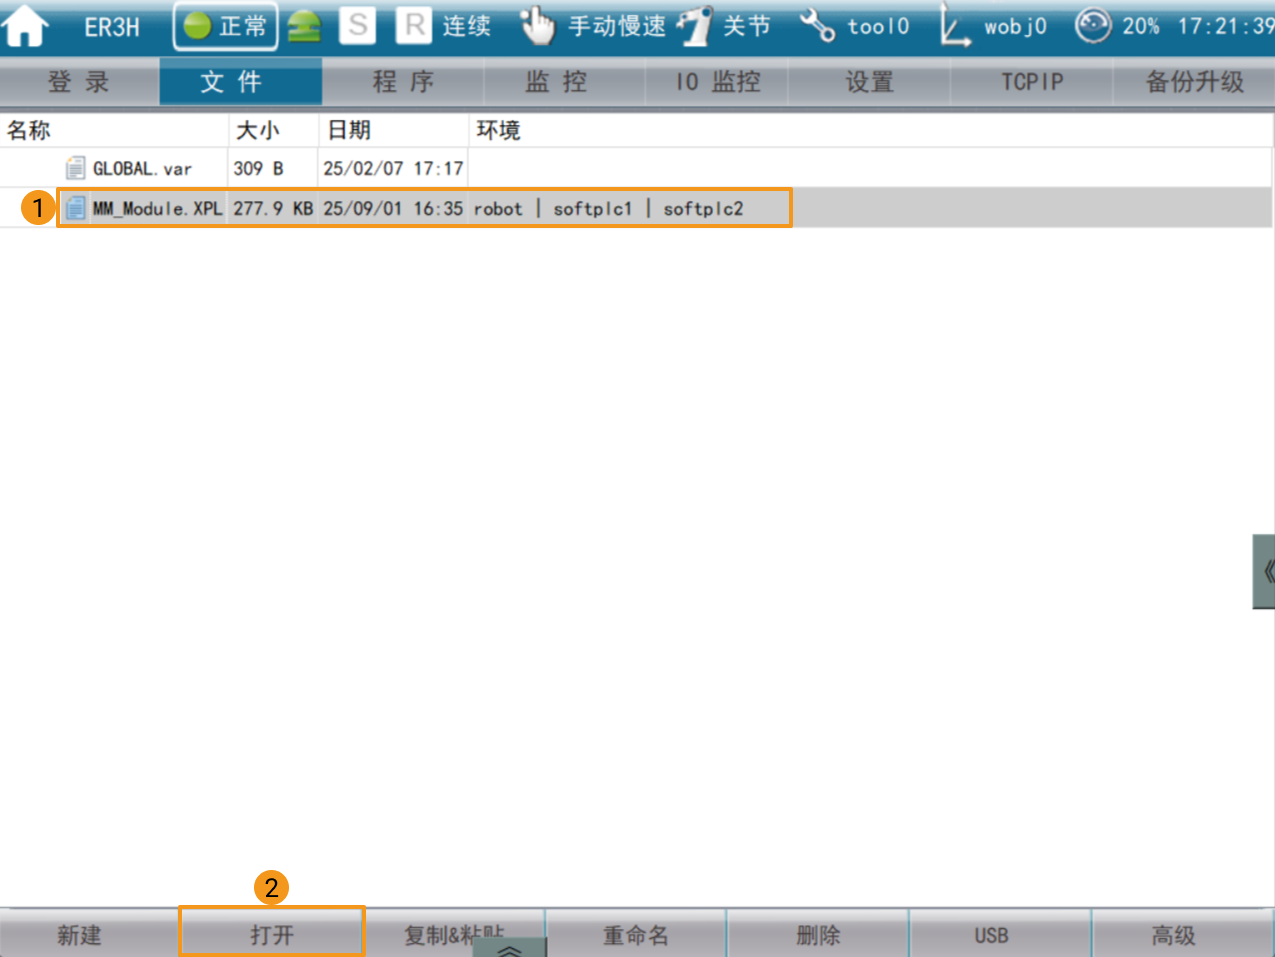This screenshot has width=1275, height=957.
Task: Switch to the TCPIP tab
Action: coord(1032,82)
